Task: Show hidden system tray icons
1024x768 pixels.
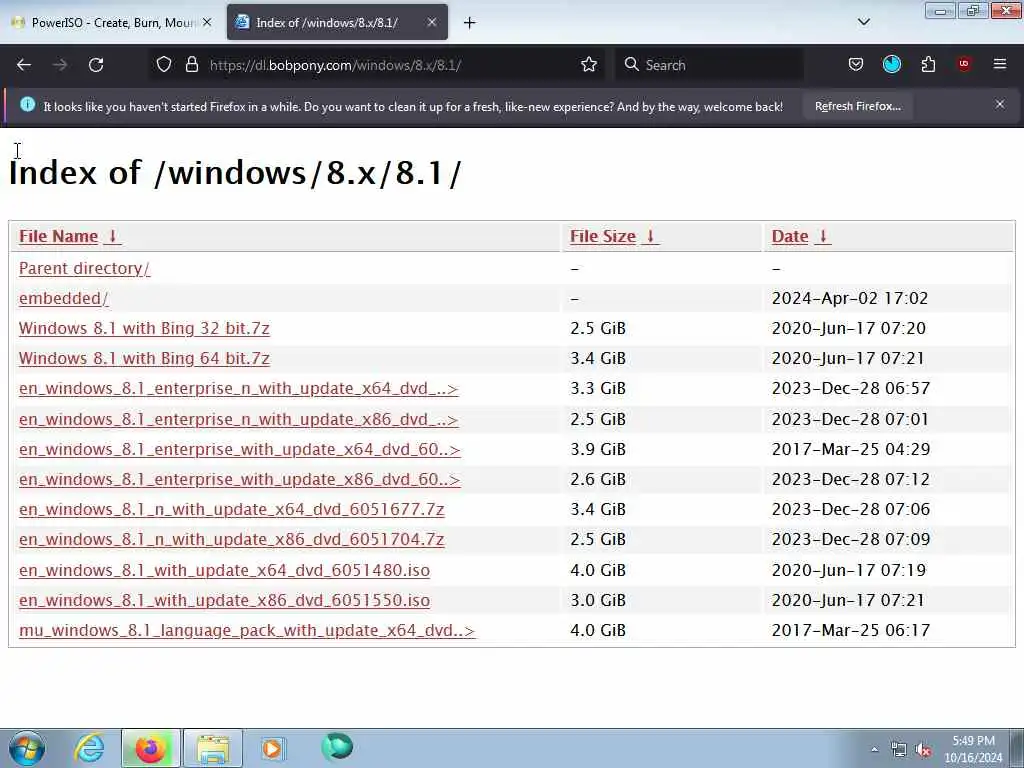Action: click(x=874, y=750)
